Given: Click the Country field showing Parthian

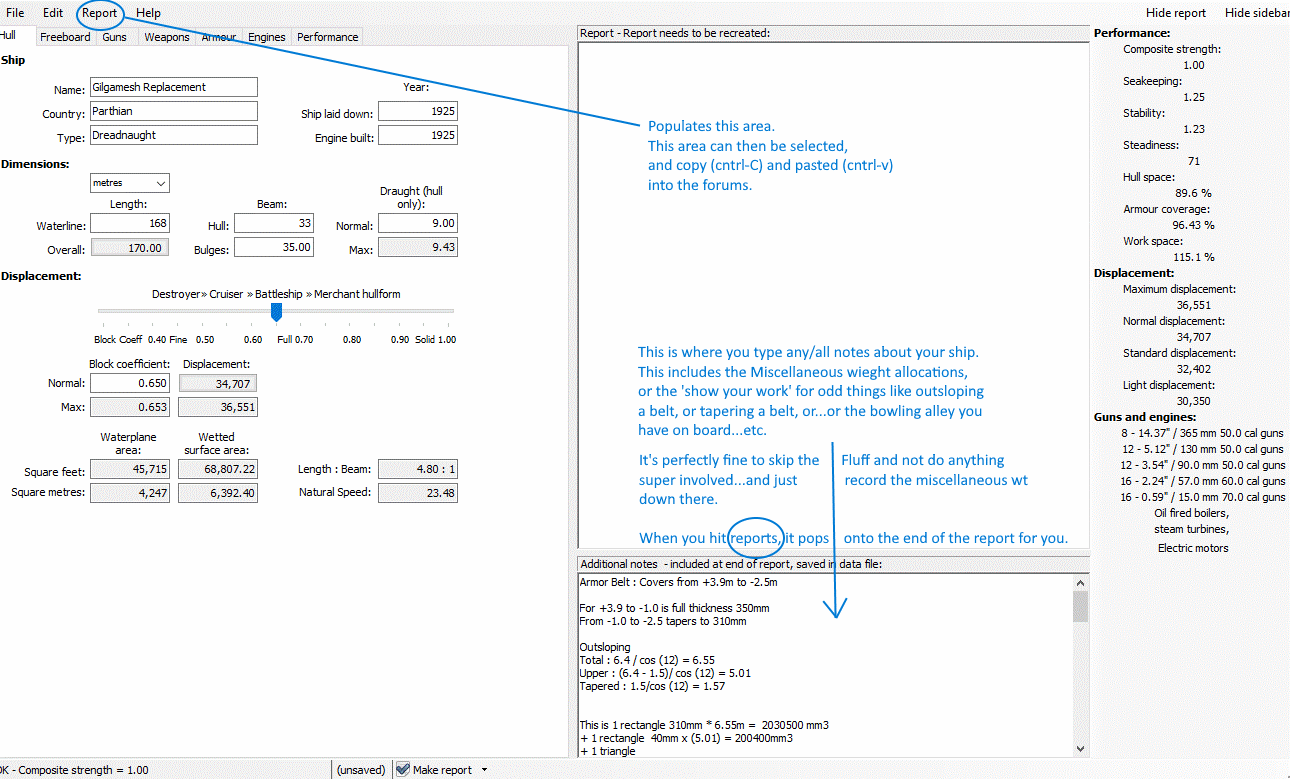Looking at the screenshot, I should coord(173,111).
